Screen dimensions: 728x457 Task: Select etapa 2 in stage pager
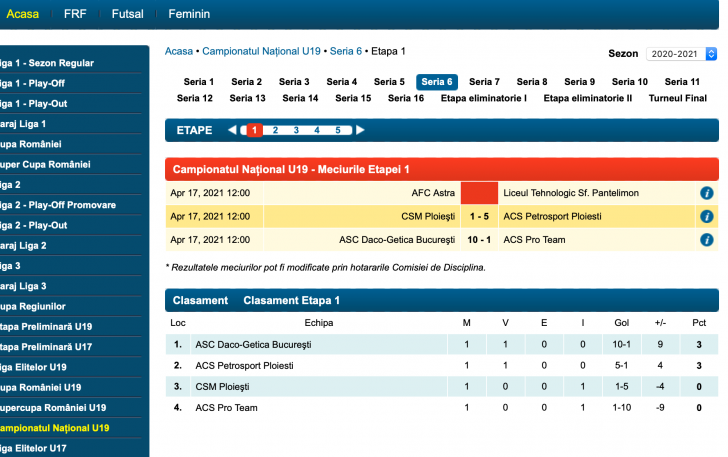[x=275, y=130]
